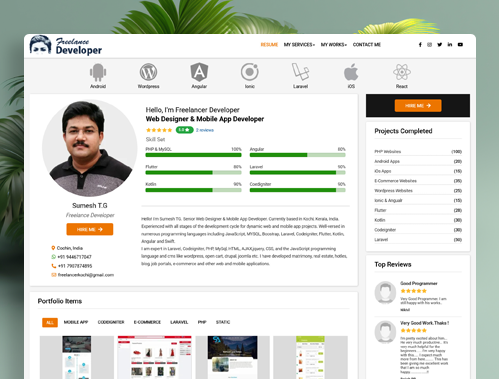Click the Wordpress Websites projects row

pos(418,191)
